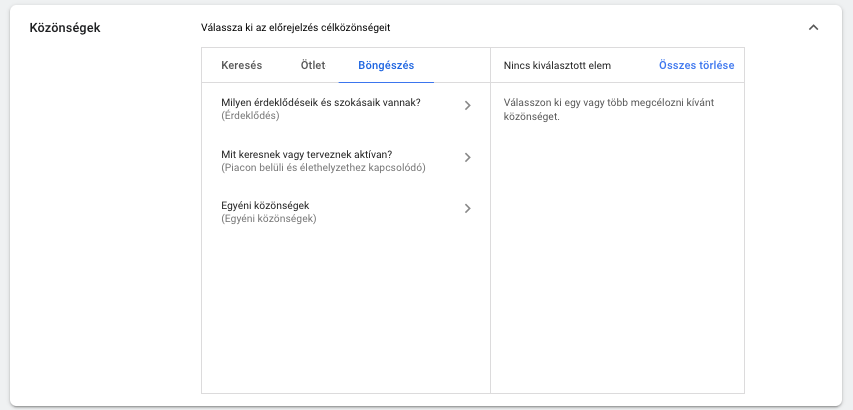This screenshot has width=853, height=410.
Task: Click the Közönségek section heading
Action: tap(65, 28)
